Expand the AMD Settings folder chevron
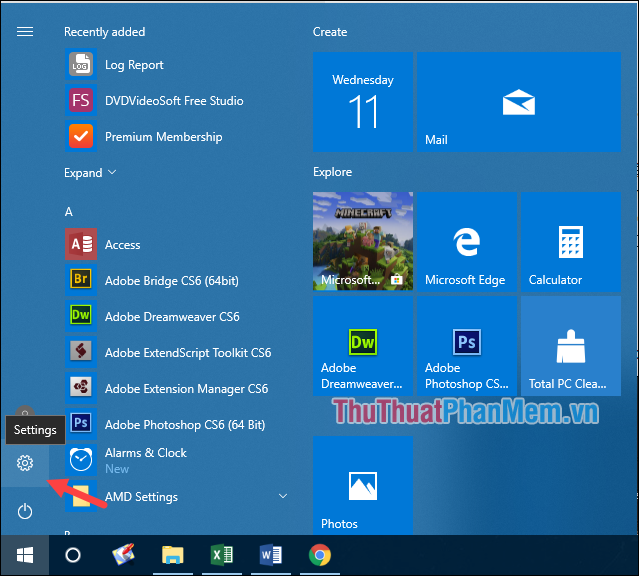Screen dimensions: 639x576 [x=283, y=496]
